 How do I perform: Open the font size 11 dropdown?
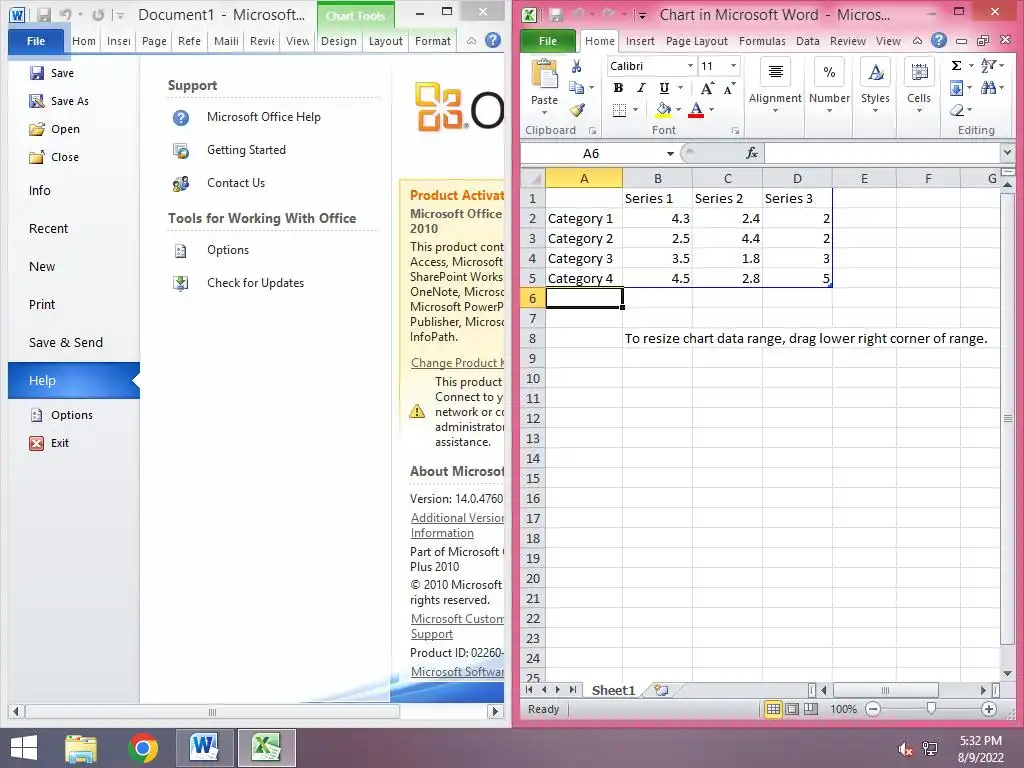coord(733,66)
